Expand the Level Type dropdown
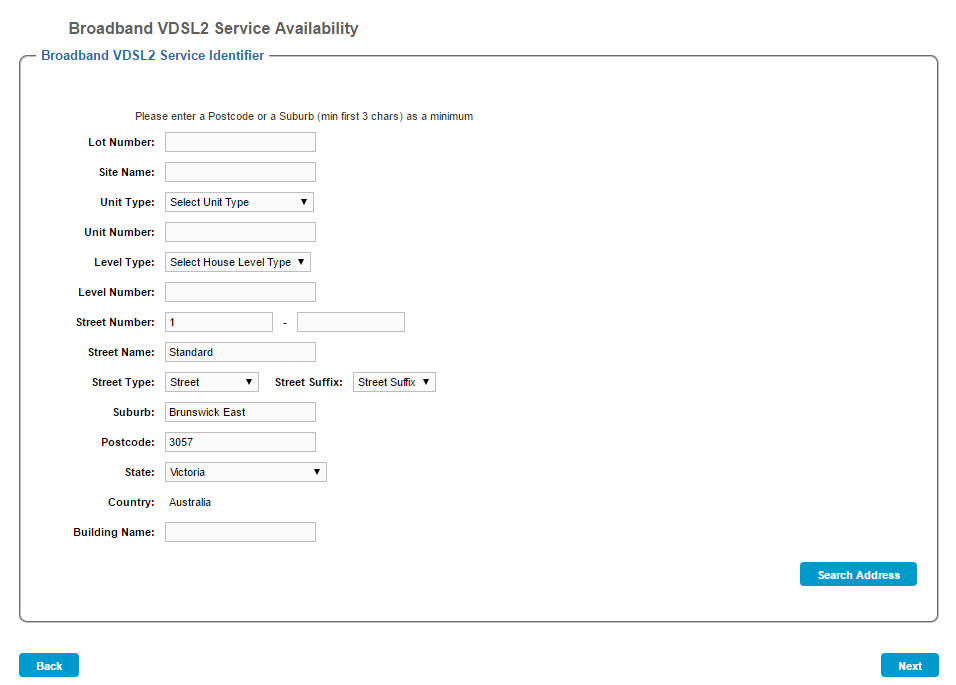 pyautogui.click(x=238, y=262)
